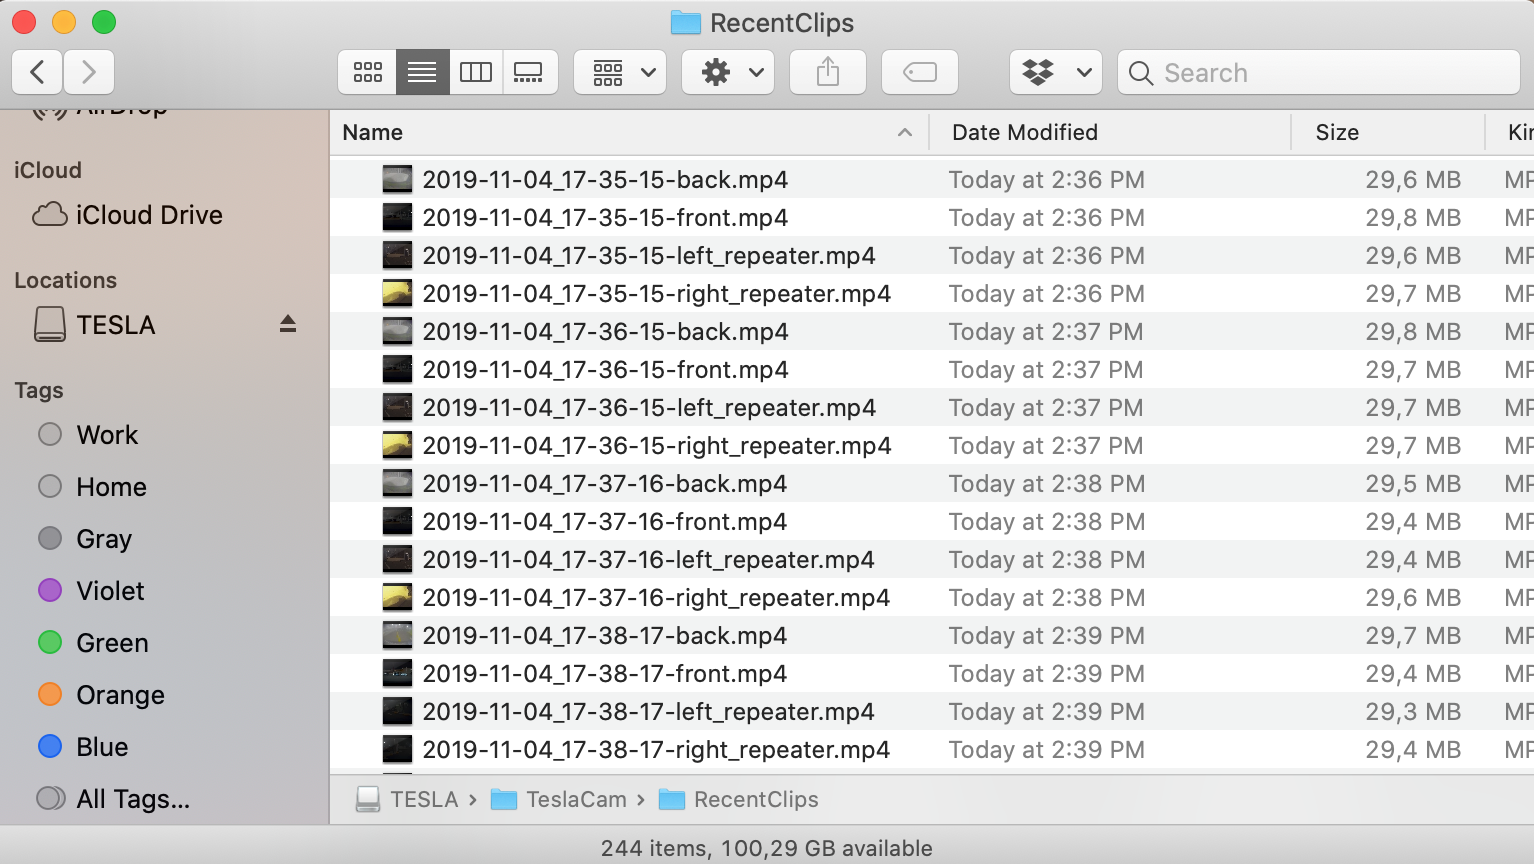Click thumbnail icon of 2019-11-04_17-38-17-right_repeater.mp4
The width and height of the screenshot is (1534, 864).
tap(397, 750)
